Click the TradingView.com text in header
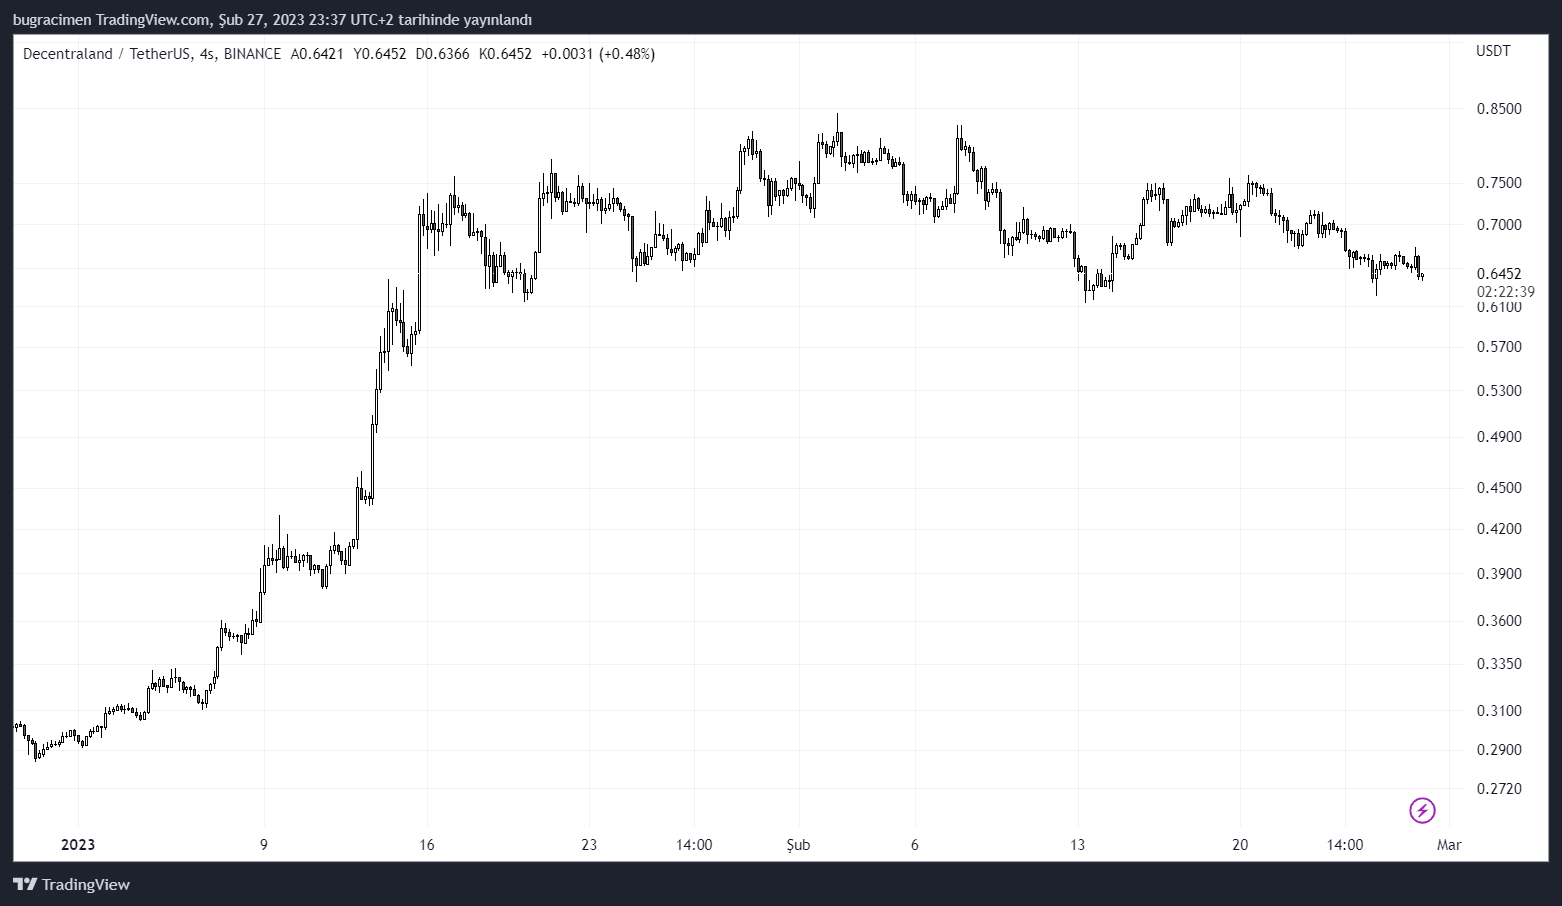Viewport: 1562px width, 906px height. coord(153,20)
